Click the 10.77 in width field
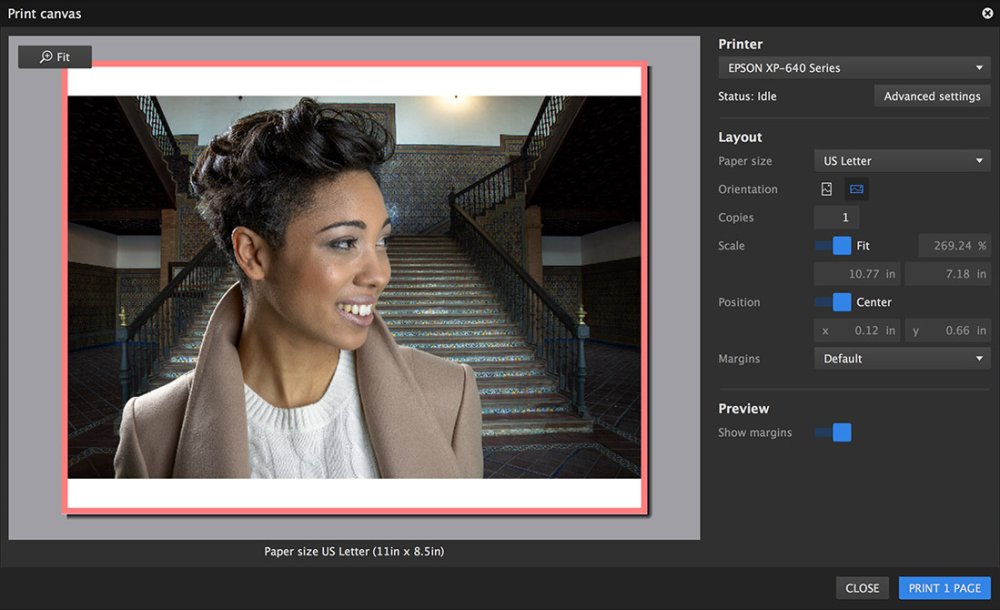 click(x=857, y=274)
